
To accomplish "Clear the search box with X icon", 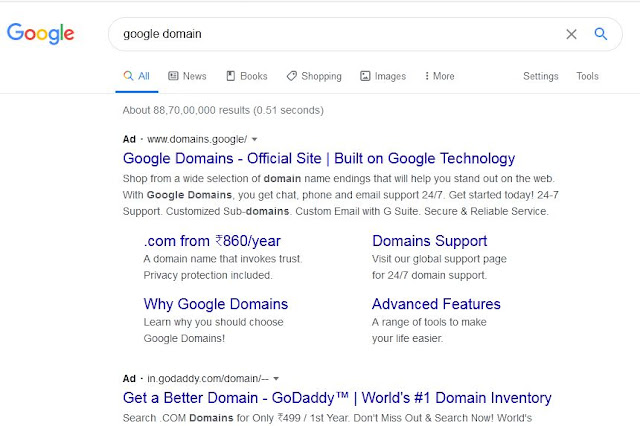I will click(571, 34).
